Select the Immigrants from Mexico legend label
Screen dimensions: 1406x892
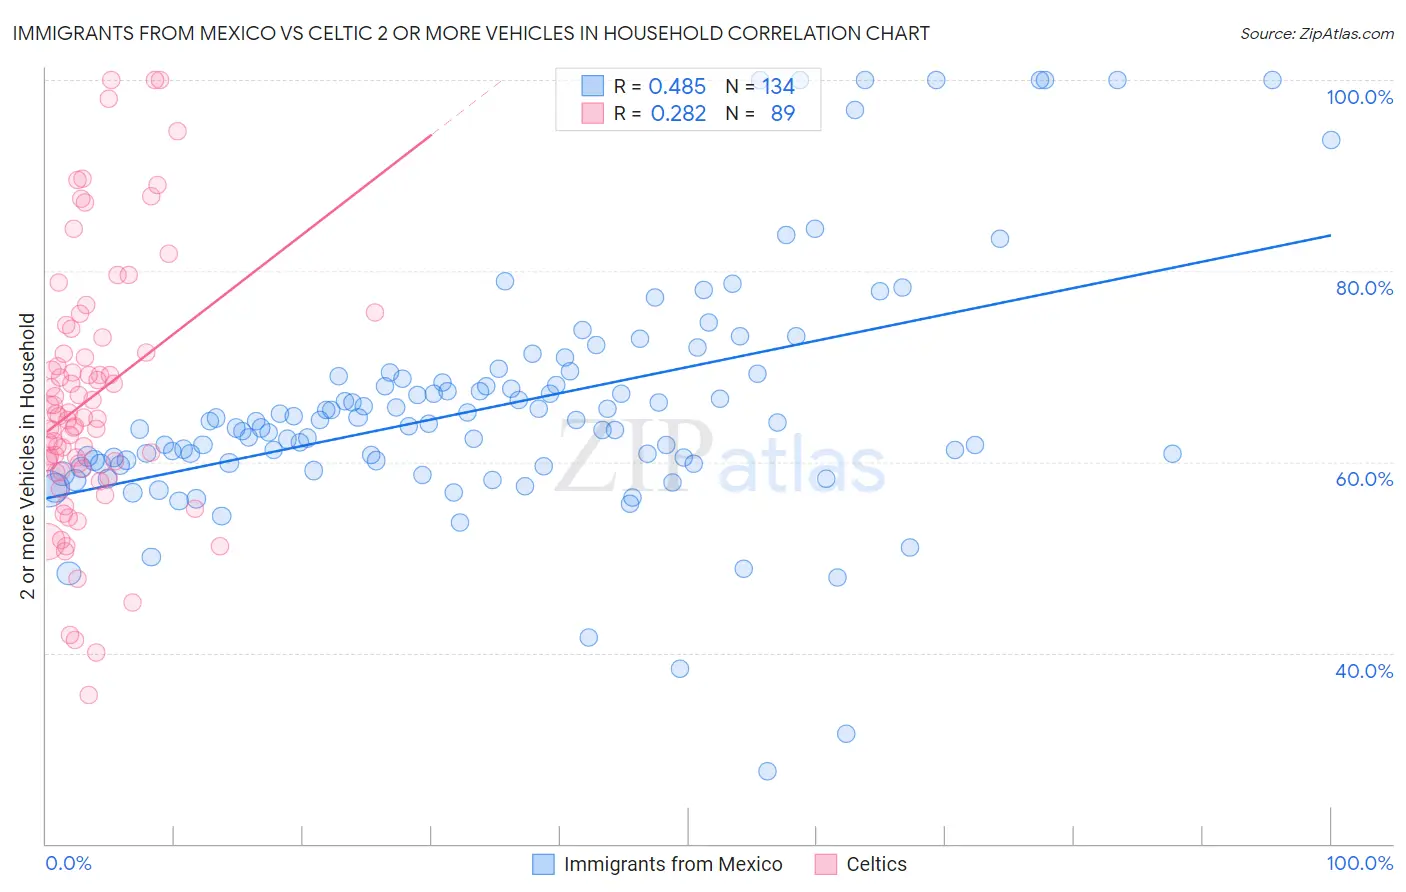(673, 864)
